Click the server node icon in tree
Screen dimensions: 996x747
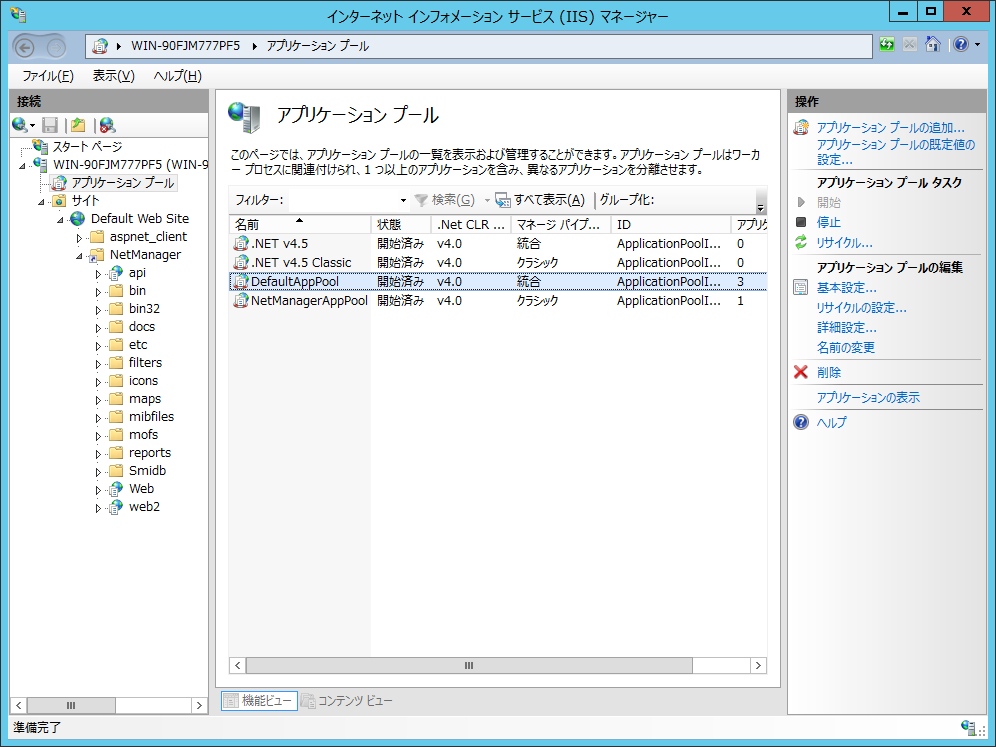[40, 165]
